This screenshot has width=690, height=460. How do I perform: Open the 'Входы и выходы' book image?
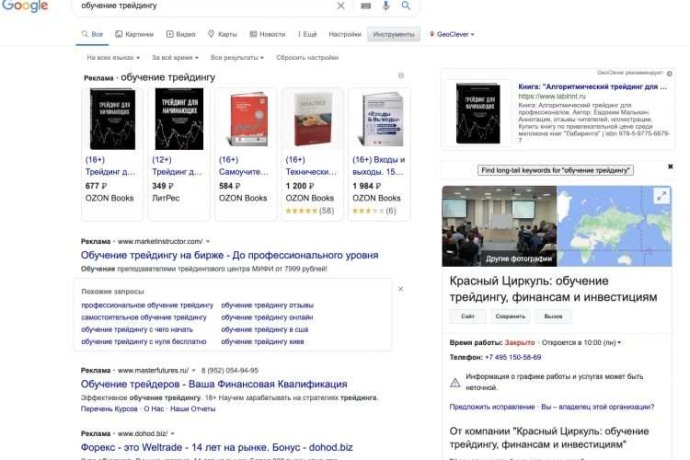[380, 119]
